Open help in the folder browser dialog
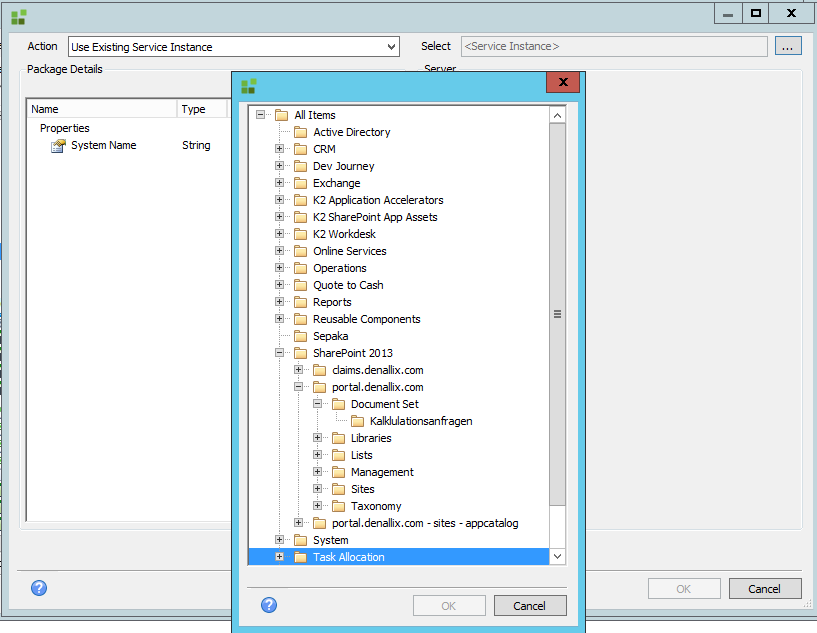 [269, 605]
